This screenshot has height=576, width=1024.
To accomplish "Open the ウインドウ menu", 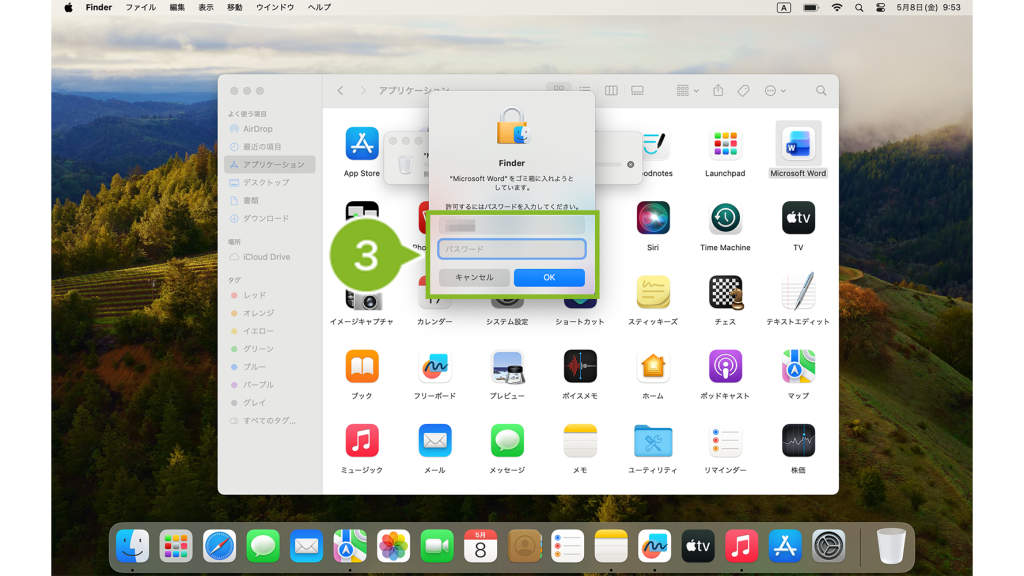I will coord(275,7).
